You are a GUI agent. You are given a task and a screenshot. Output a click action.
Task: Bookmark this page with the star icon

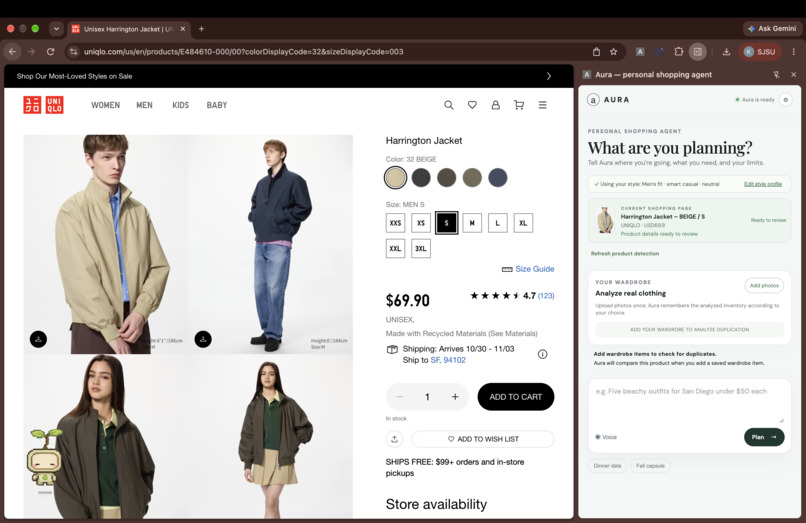[614, 51]
